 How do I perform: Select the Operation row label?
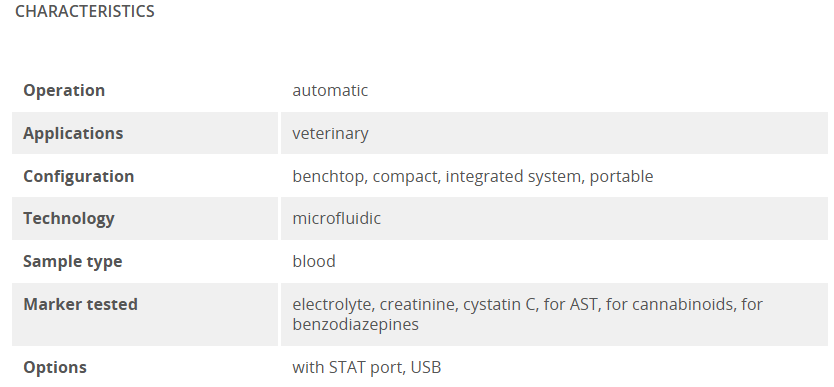[64, 90]
